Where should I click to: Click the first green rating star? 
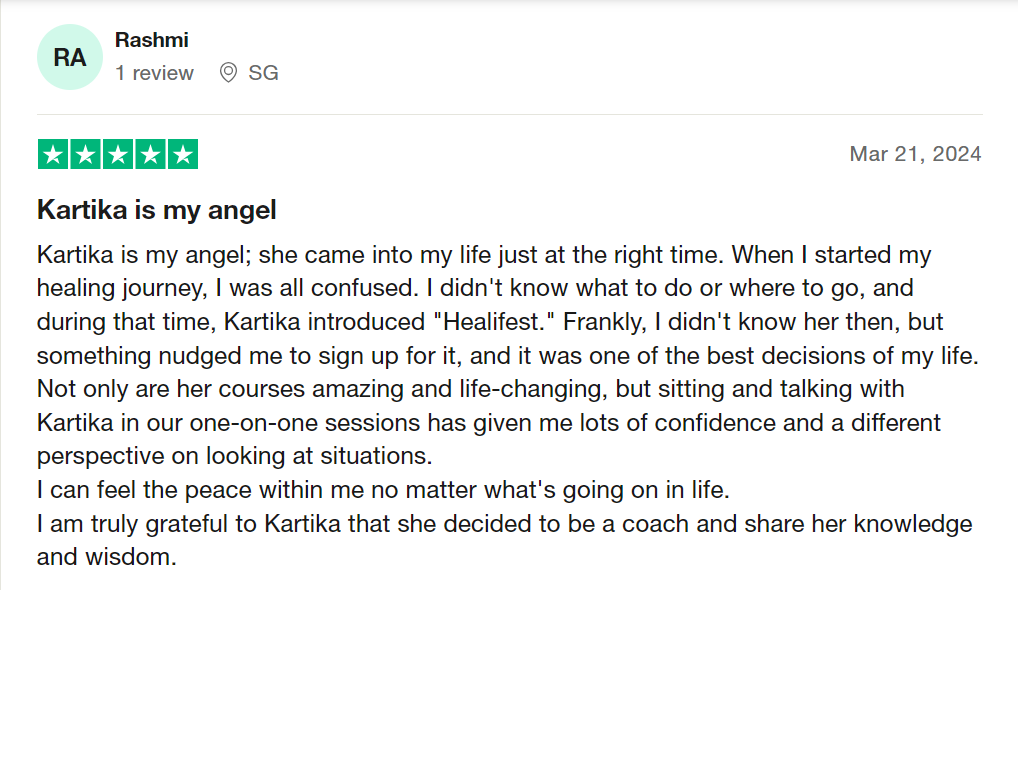coord(53,155)
